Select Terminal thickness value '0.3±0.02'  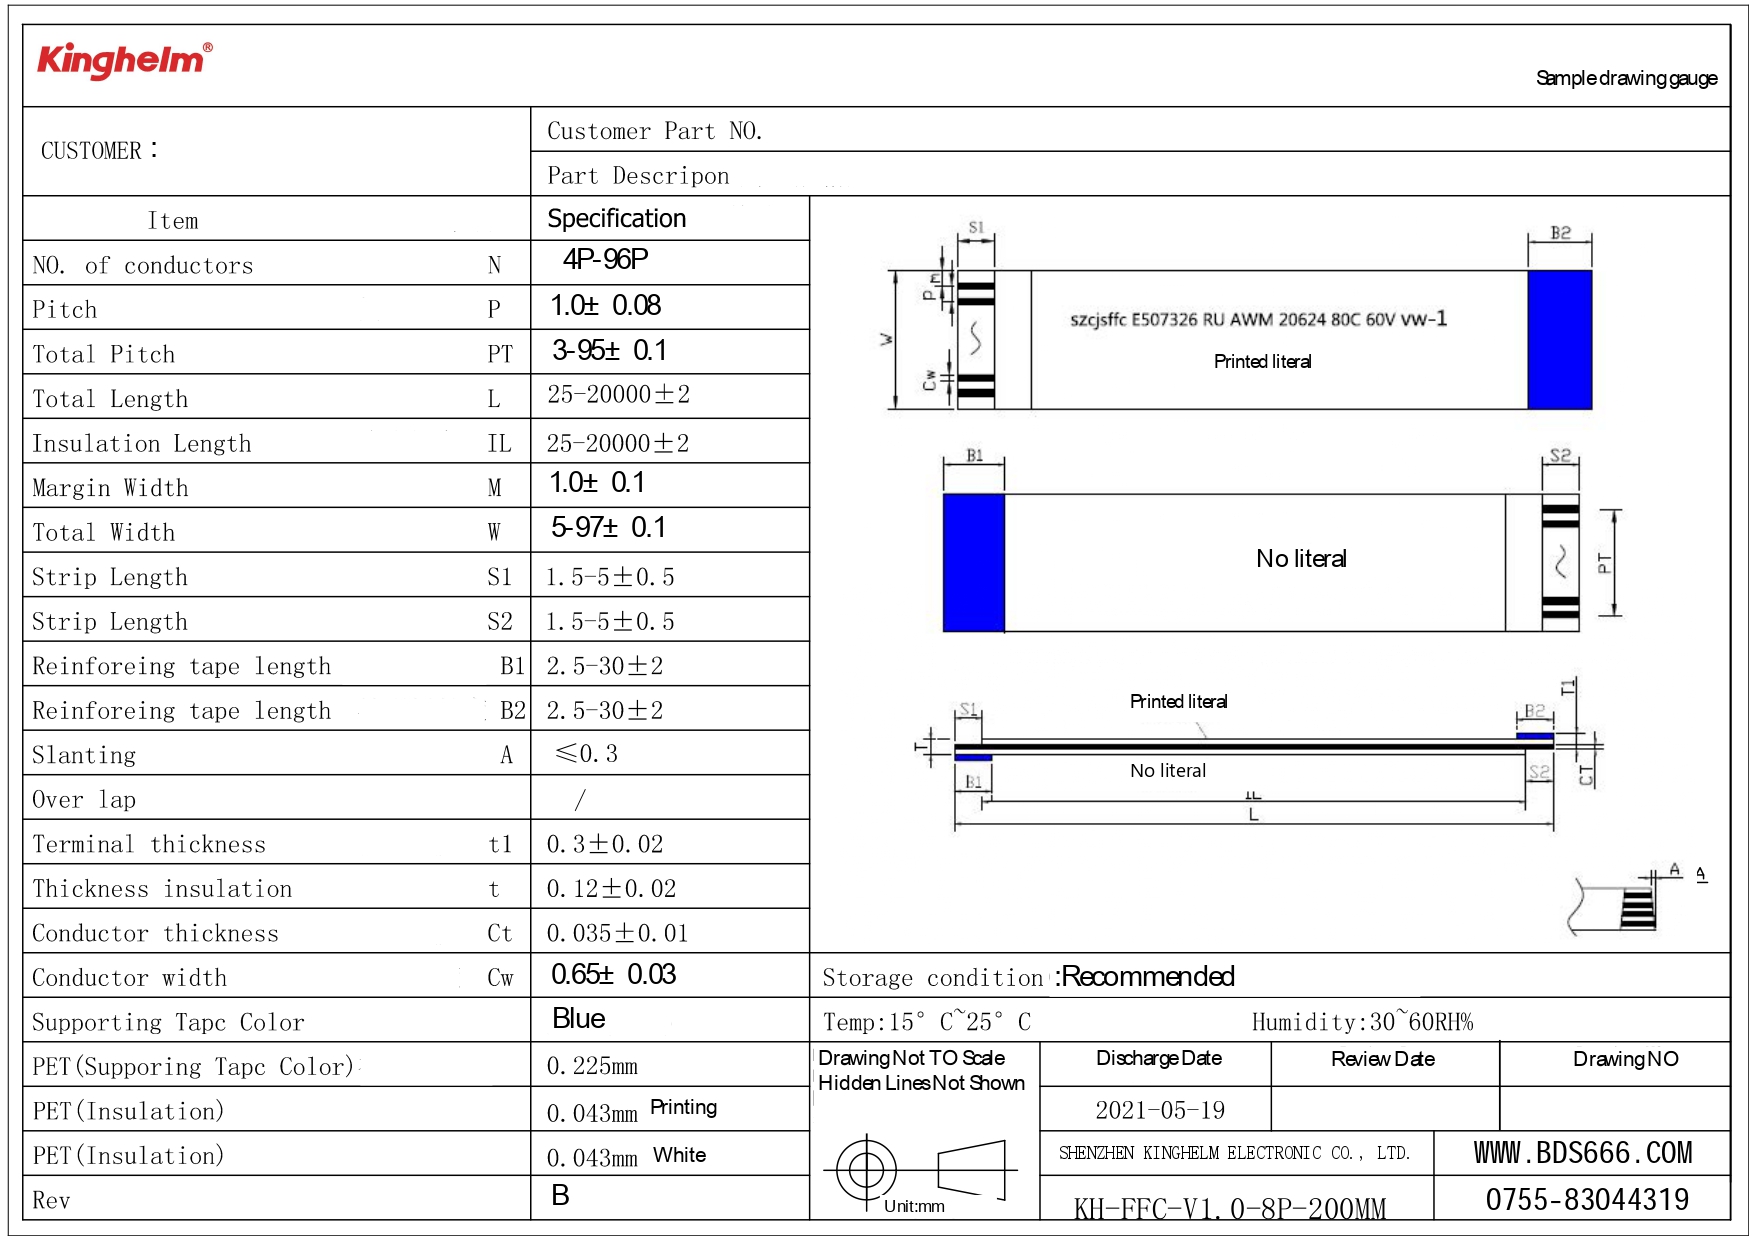click(x=605, y=844)
